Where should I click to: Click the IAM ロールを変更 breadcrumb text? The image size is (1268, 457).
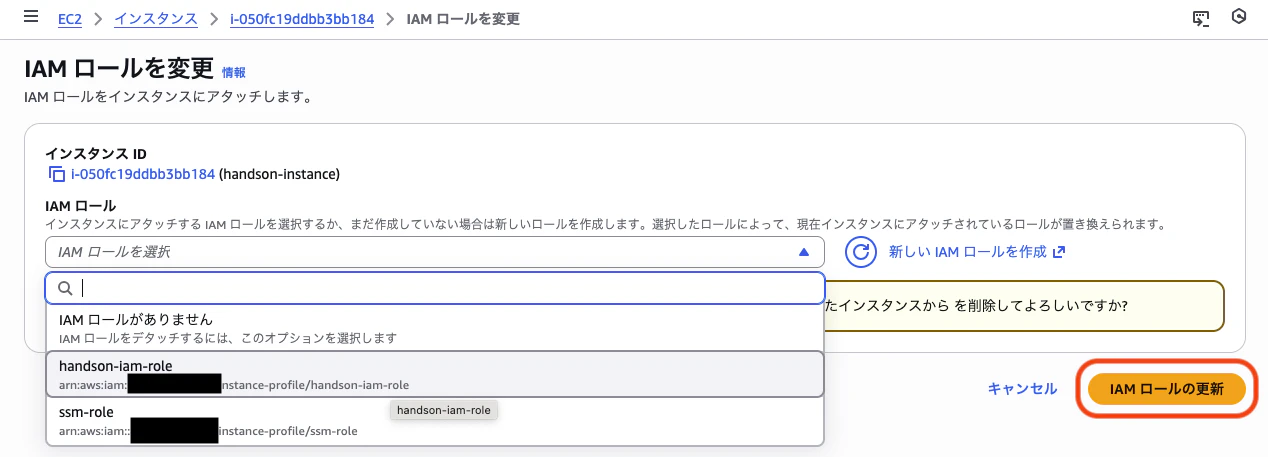click(x=463, y=19)
